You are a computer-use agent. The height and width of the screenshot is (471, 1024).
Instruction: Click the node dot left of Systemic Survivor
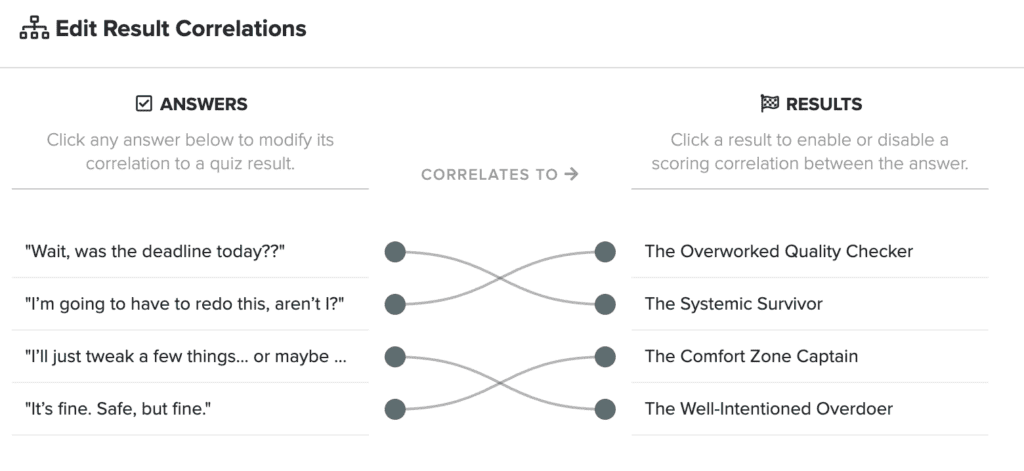click(605, 304)
